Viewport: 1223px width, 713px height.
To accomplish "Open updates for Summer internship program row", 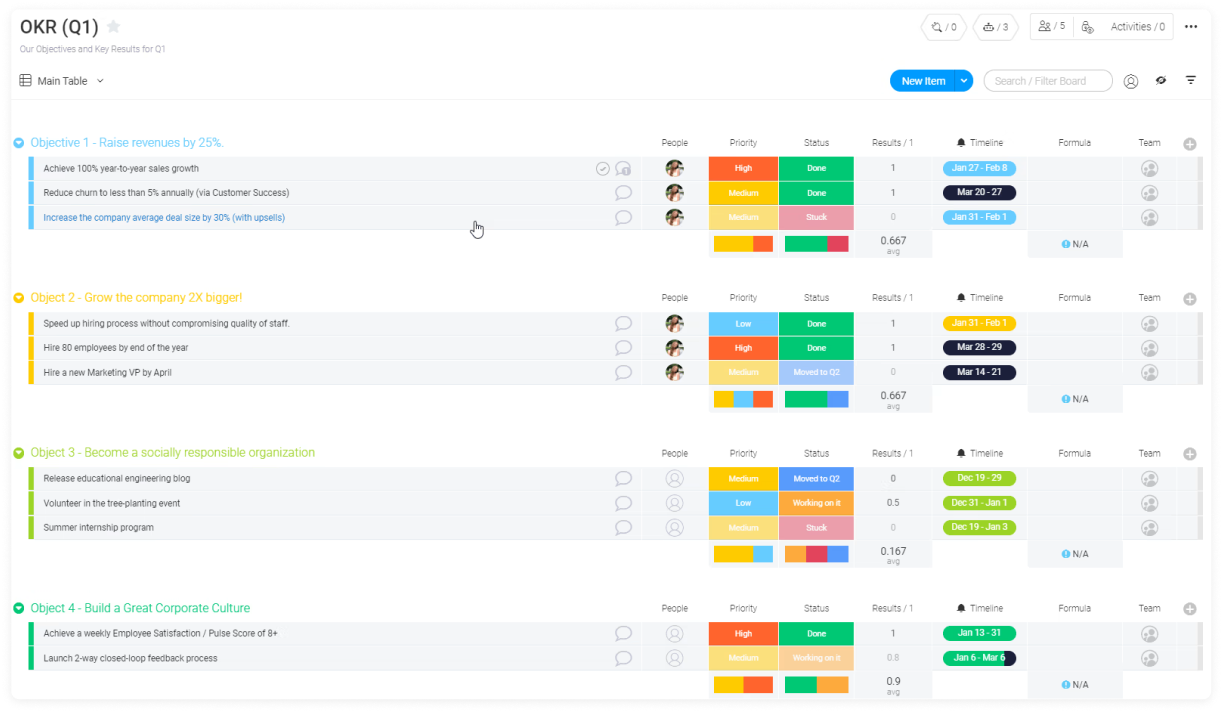I will [623, 527].
